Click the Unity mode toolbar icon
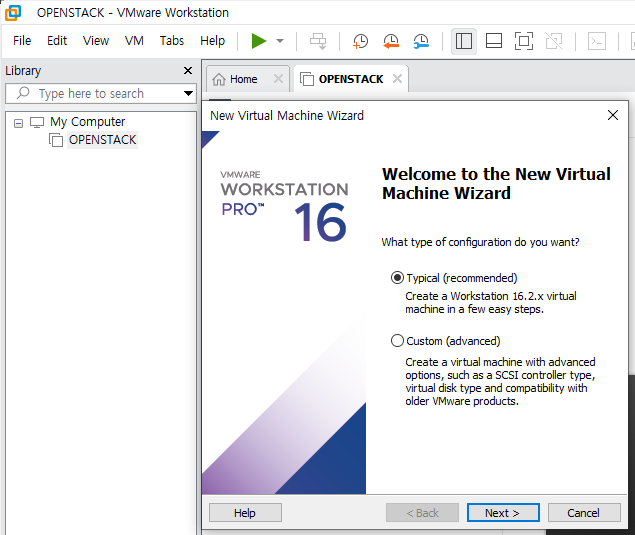The height and width of the screenshot is (535, 635). click(554, 41)
